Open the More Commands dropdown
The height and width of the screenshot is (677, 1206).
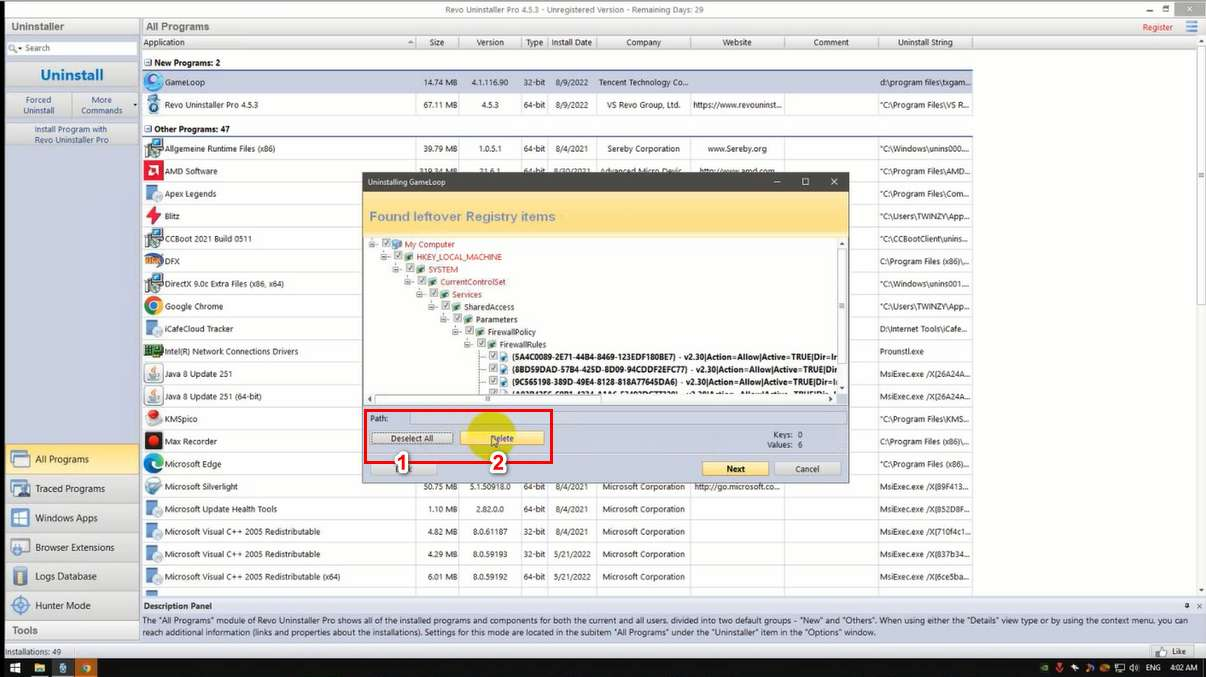point(104,105)
